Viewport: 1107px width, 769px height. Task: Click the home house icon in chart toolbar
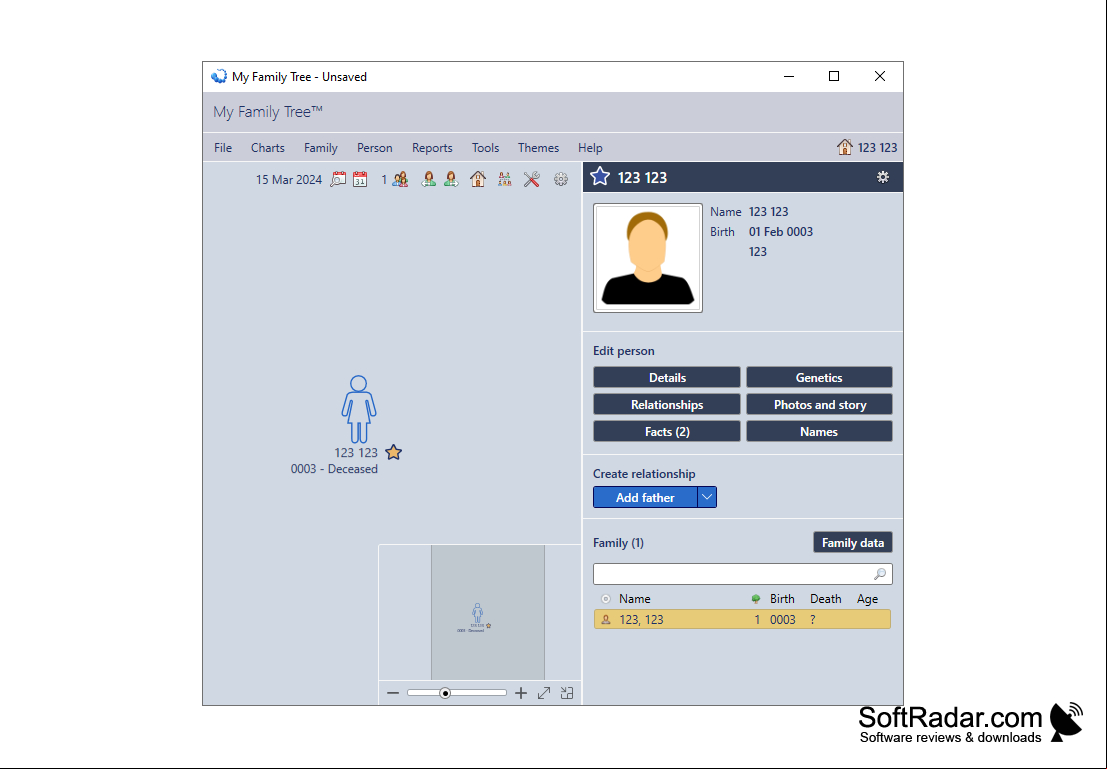[478, 179]
